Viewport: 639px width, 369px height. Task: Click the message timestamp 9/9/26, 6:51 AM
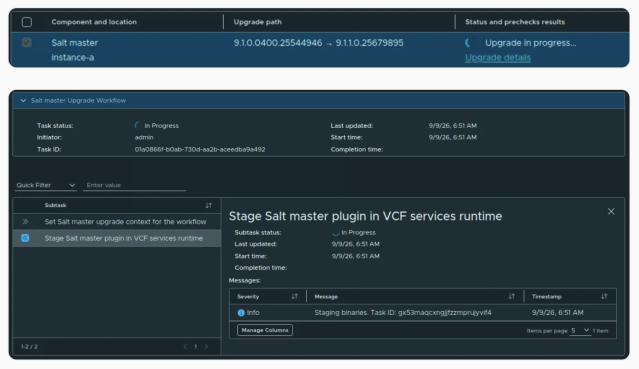point(557,312)
